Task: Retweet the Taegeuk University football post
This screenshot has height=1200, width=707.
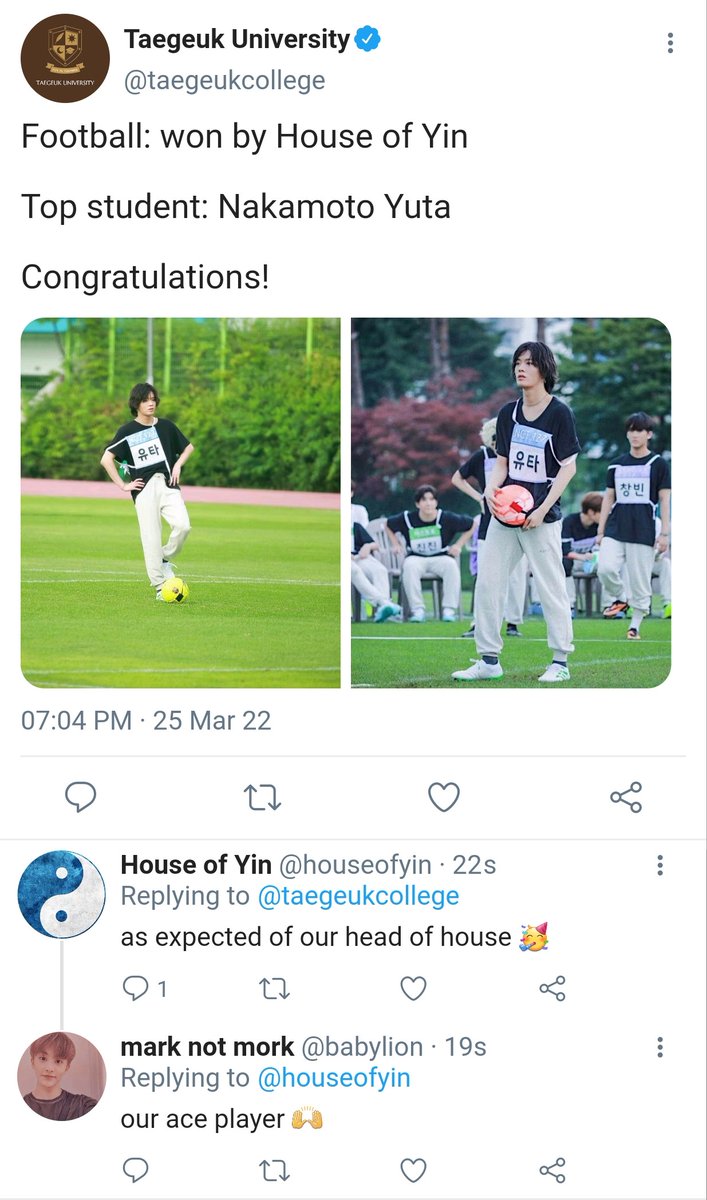Action: (x=263, y=797)
